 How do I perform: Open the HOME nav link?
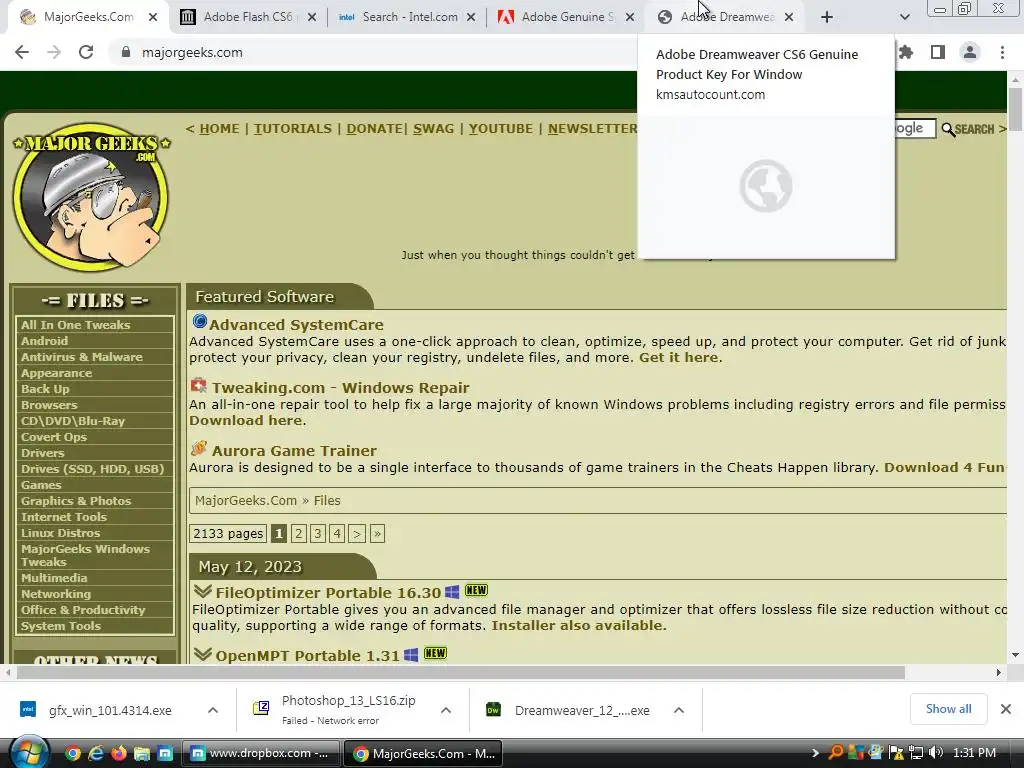(x=219, y=129)
